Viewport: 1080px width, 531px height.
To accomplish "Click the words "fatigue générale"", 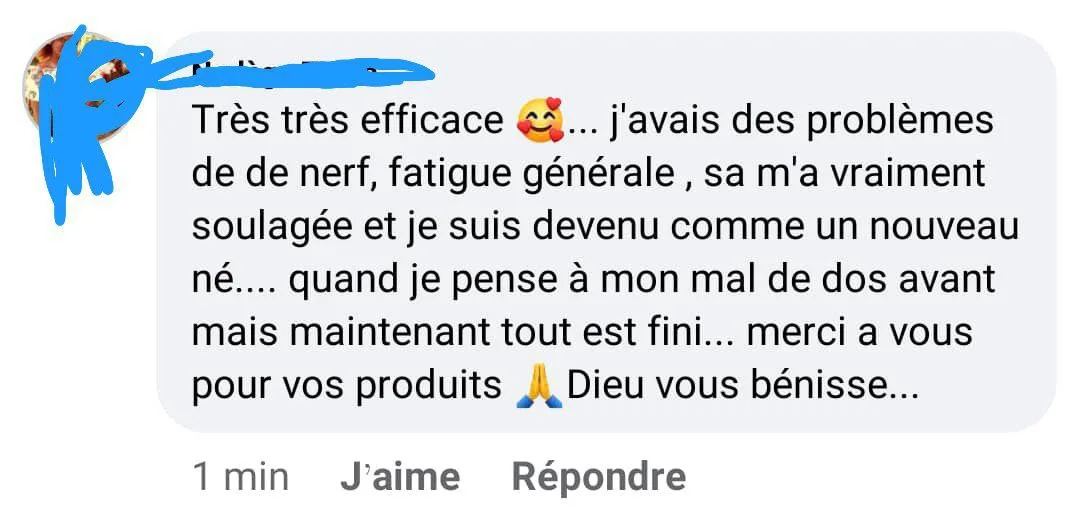I will [x=531, y=176].
